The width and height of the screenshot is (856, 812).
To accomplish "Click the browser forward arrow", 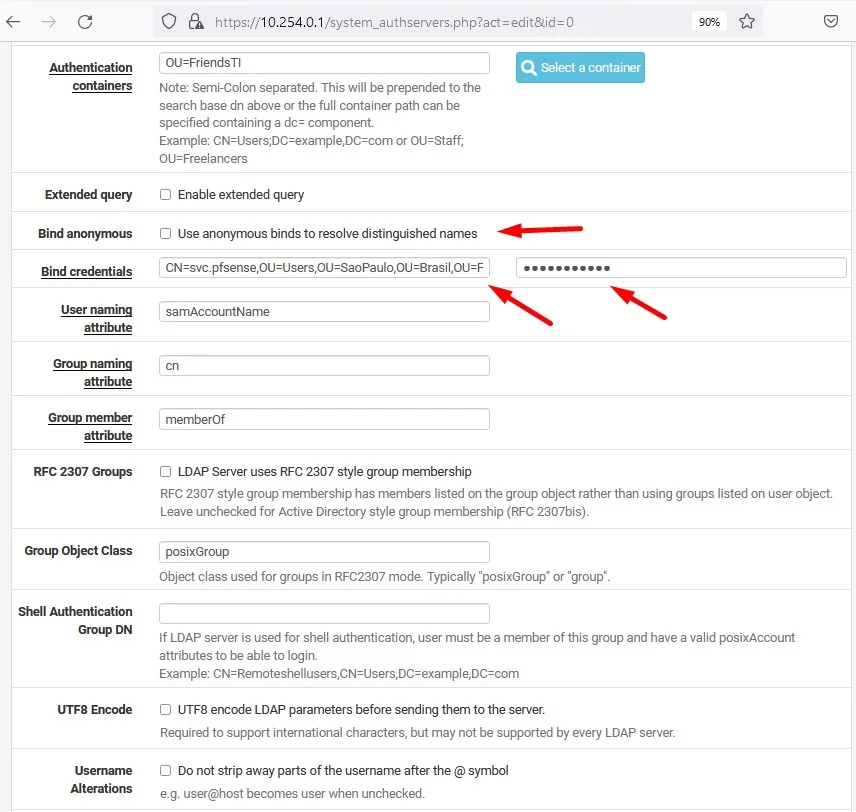I will pyautogui.click(x=49, y=21).
